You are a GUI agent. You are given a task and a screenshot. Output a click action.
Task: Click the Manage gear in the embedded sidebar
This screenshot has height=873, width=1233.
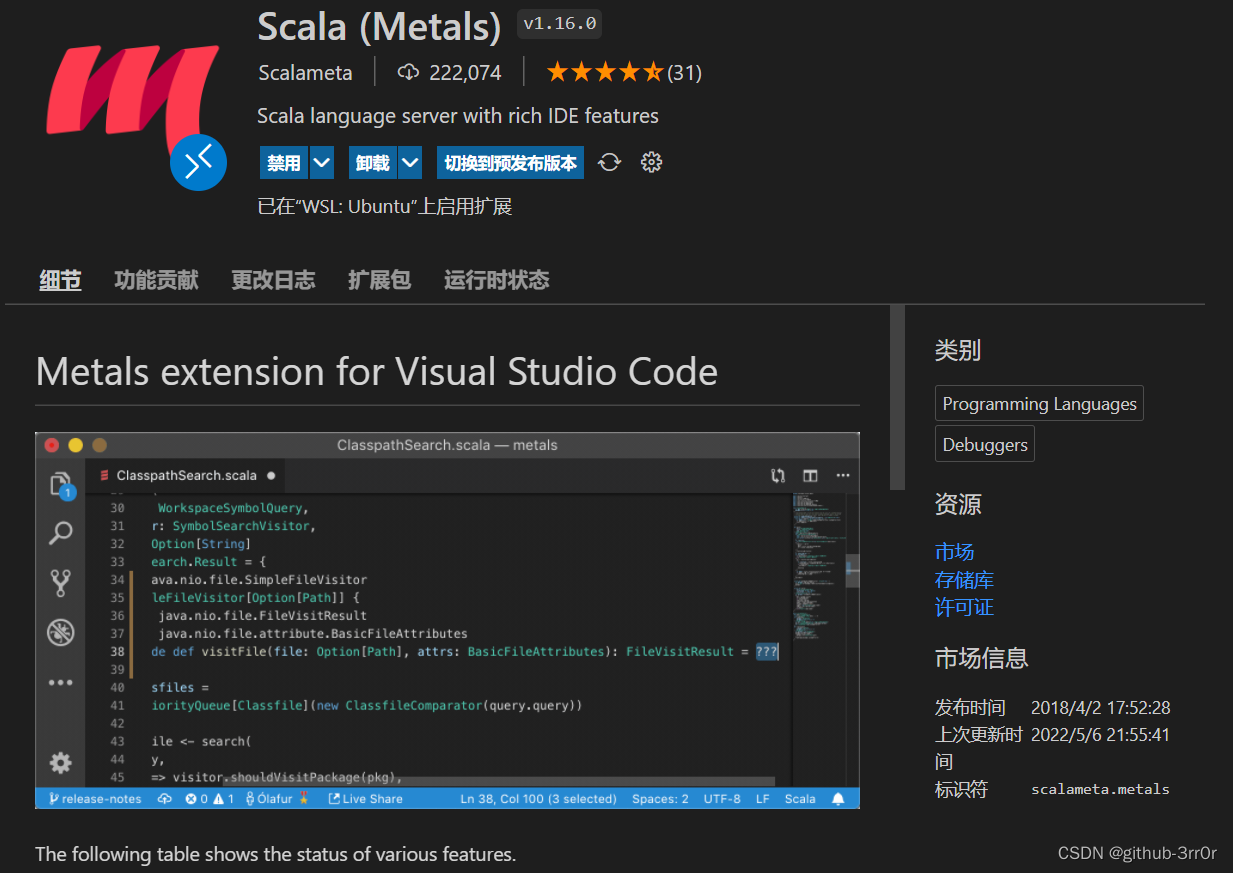coord(61,763)
